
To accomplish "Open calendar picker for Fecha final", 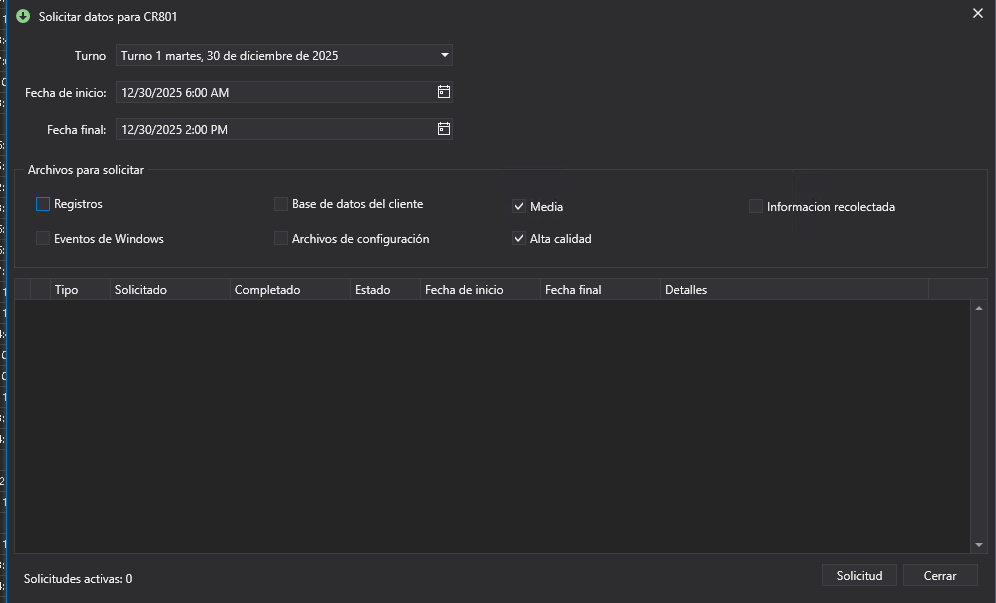I will 444,129.
